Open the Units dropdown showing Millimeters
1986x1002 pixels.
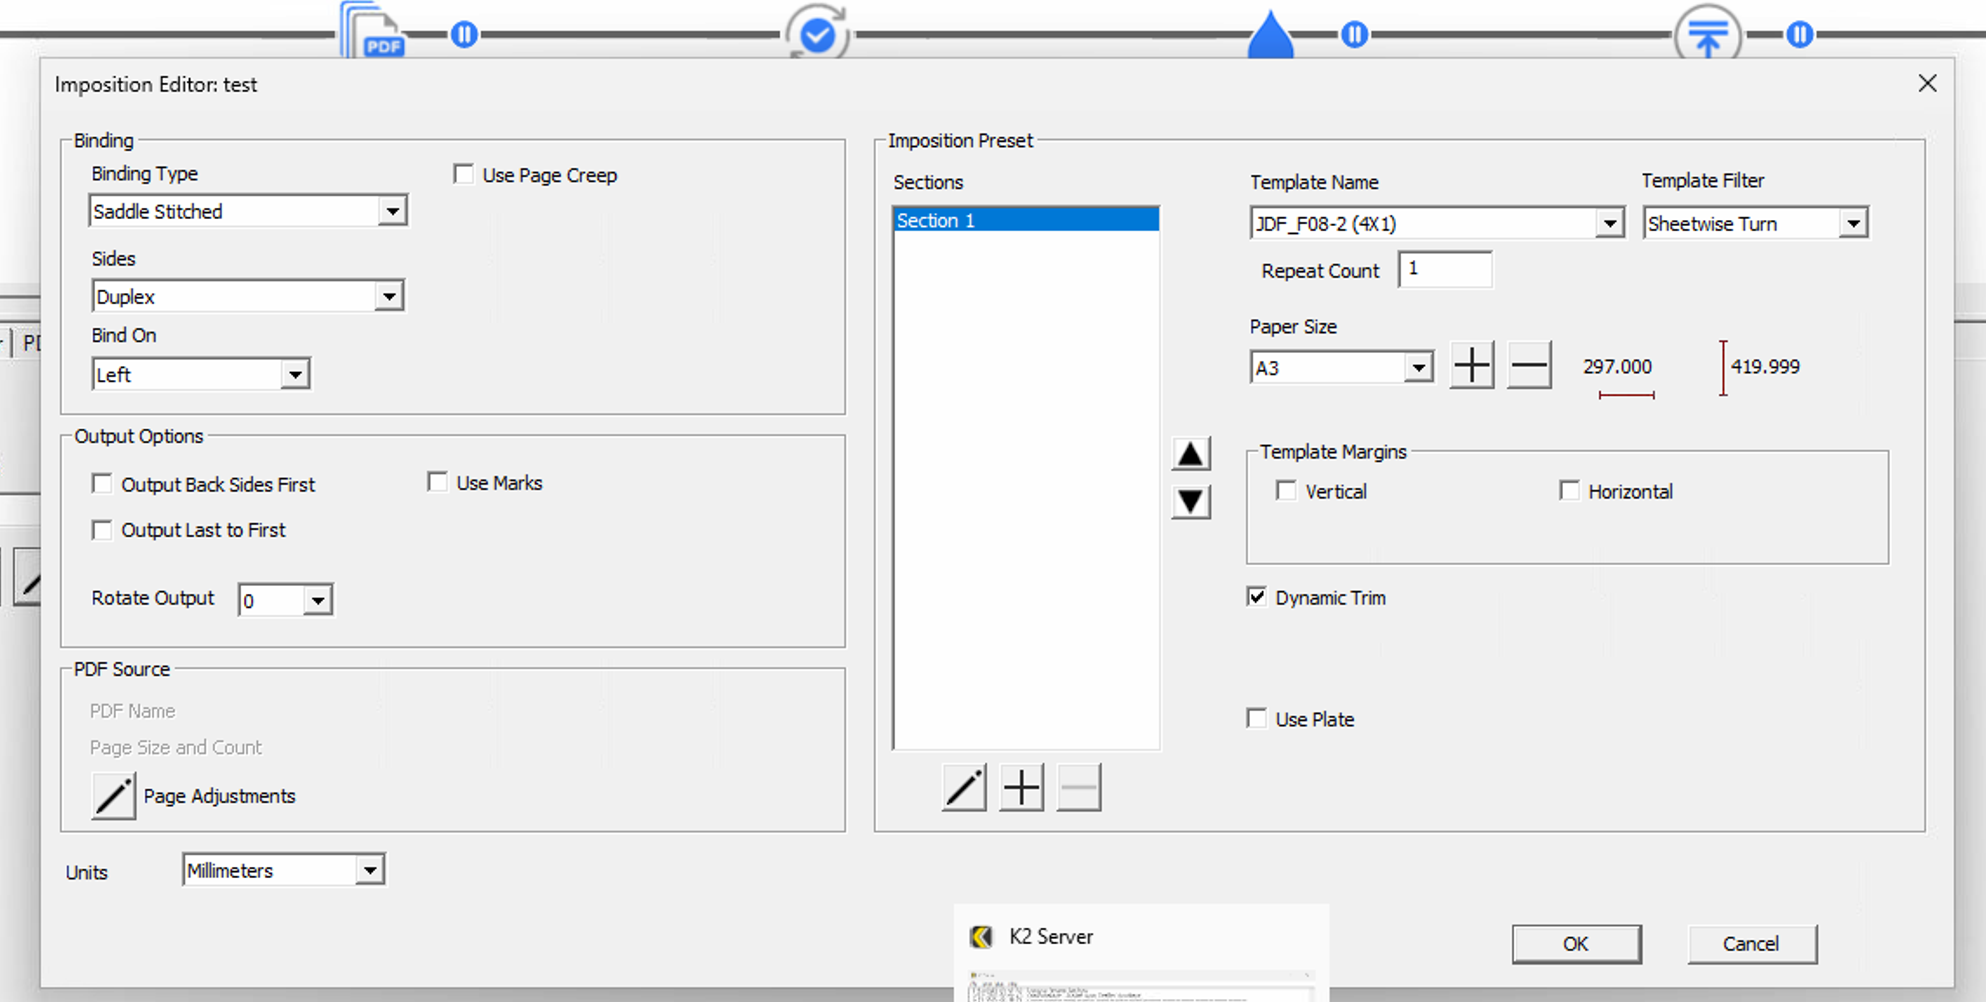(371, 869)
